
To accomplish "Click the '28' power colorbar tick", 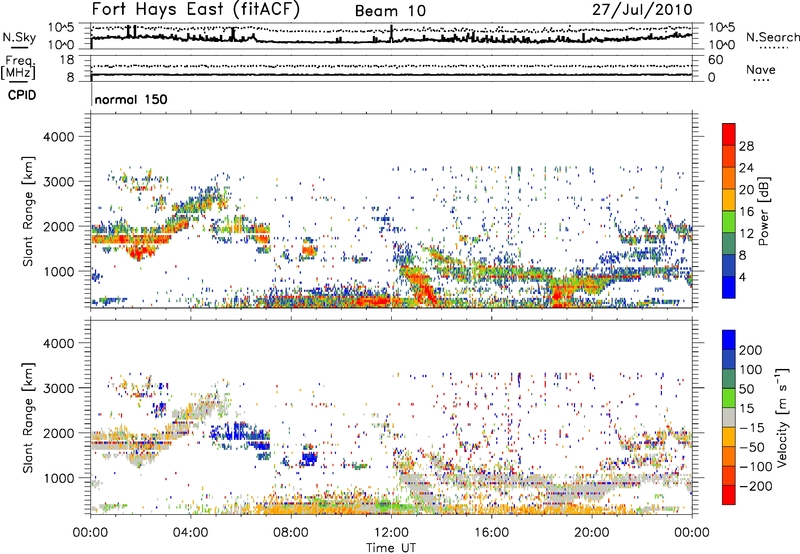I will 746,146.
